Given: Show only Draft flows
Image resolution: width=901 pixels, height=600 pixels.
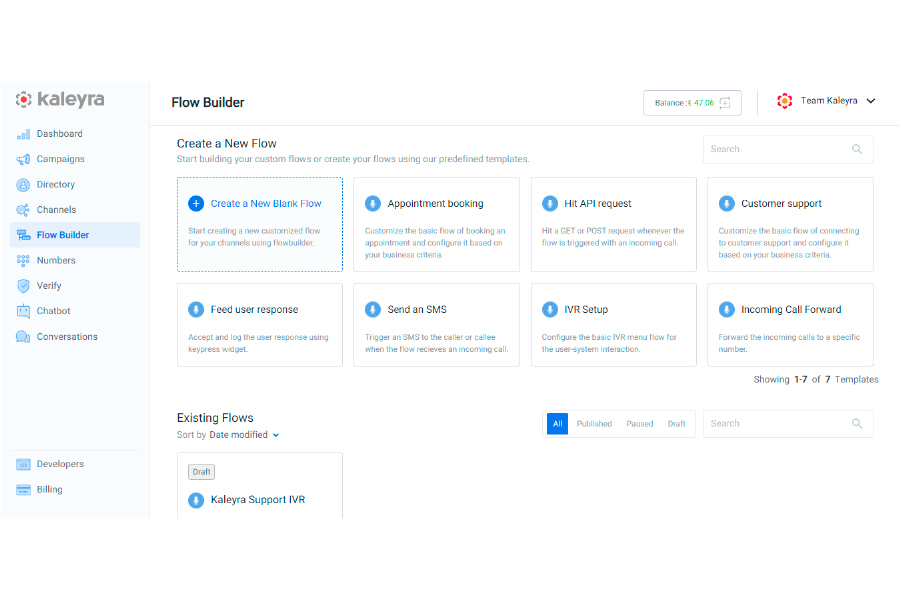Looking at the screenshot, I should point(676,423).
